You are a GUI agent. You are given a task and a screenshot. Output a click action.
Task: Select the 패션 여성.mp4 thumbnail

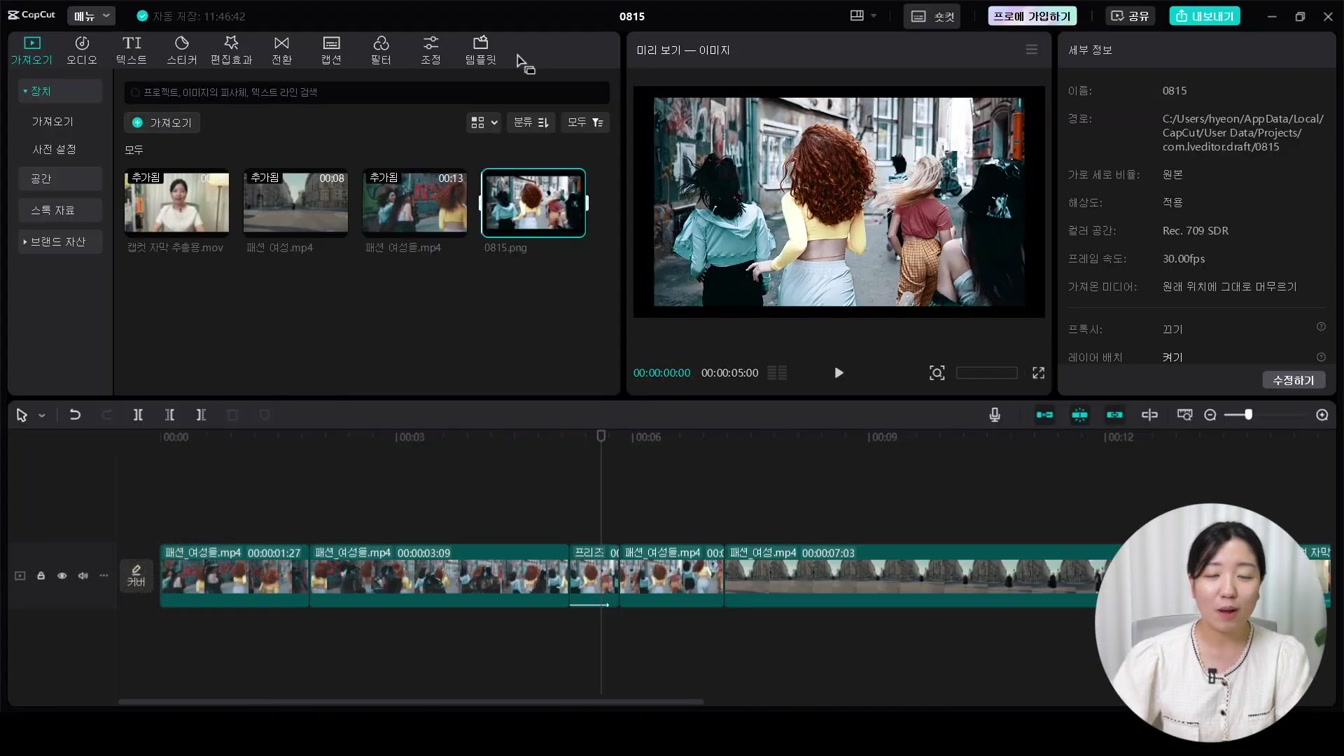(296, 203)
